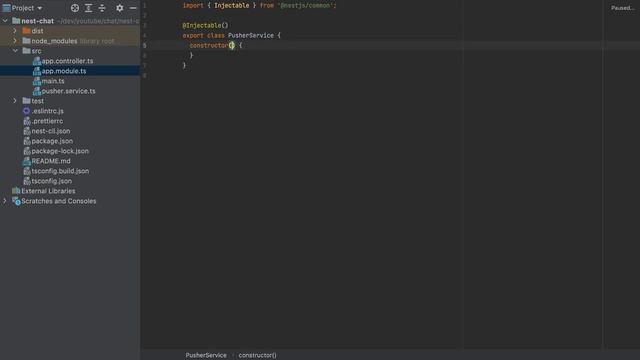Click the Select Opened File locate icon
Image resolution: width=640 pixels, height=360 pixels.
pos(75,8)
